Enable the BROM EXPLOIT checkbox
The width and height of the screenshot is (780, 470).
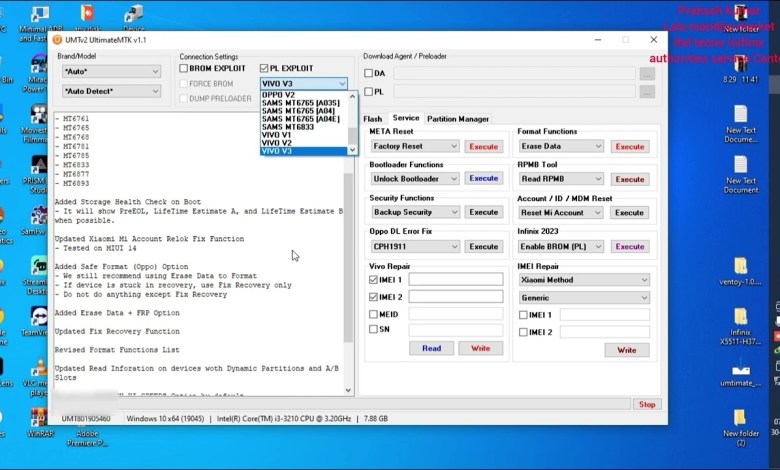point(184,68)
